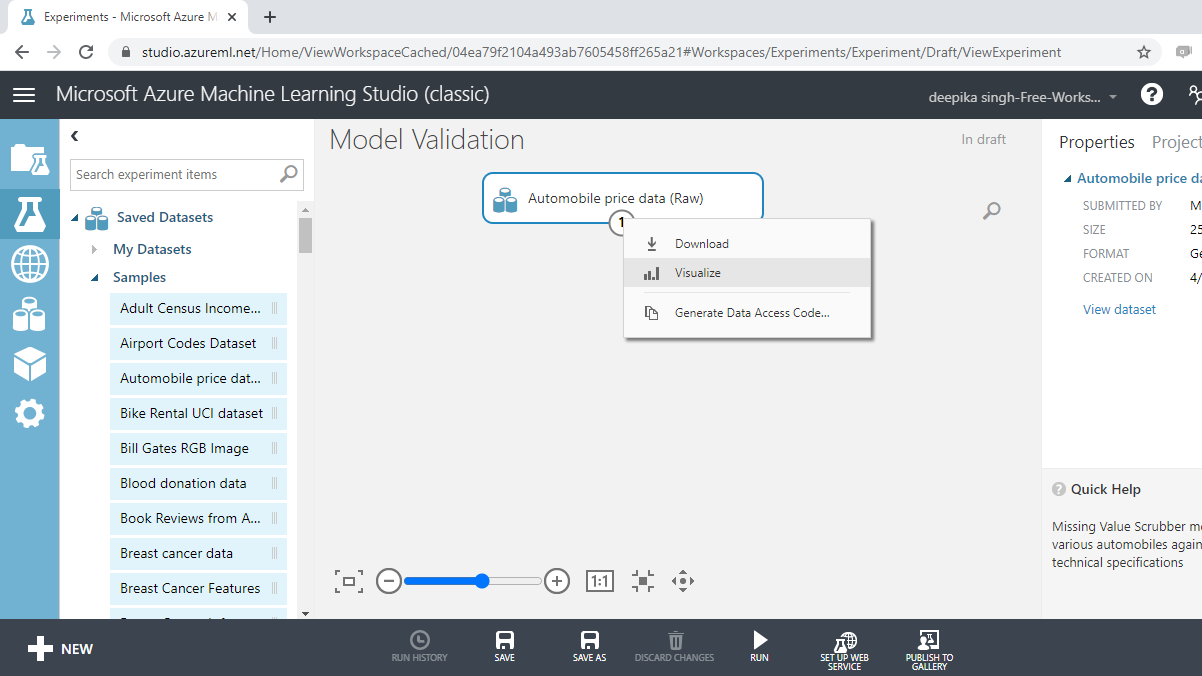Bookmark this page with star icon
The width and height of the screenshot is (1202, 676).
click(x=1144, y=52)
